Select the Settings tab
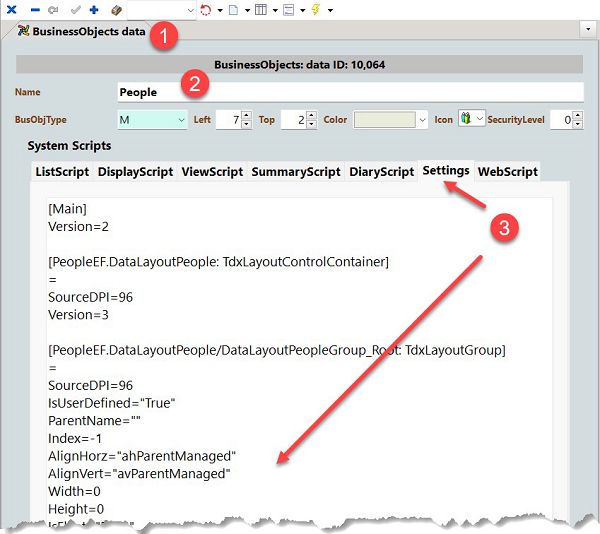Screen dimensions: 600x534 tap(446, 170)
